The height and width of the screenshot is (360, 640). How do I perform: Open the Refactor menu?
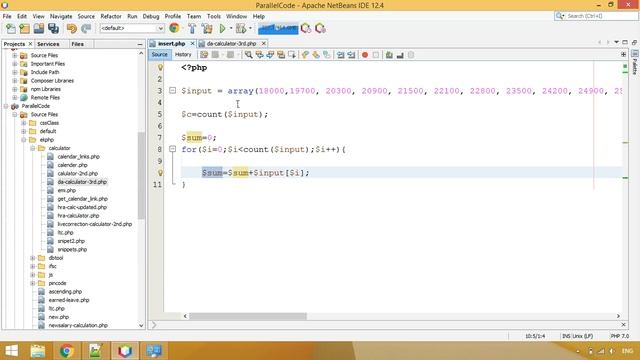pyautogui.click(x=111, y=16)
